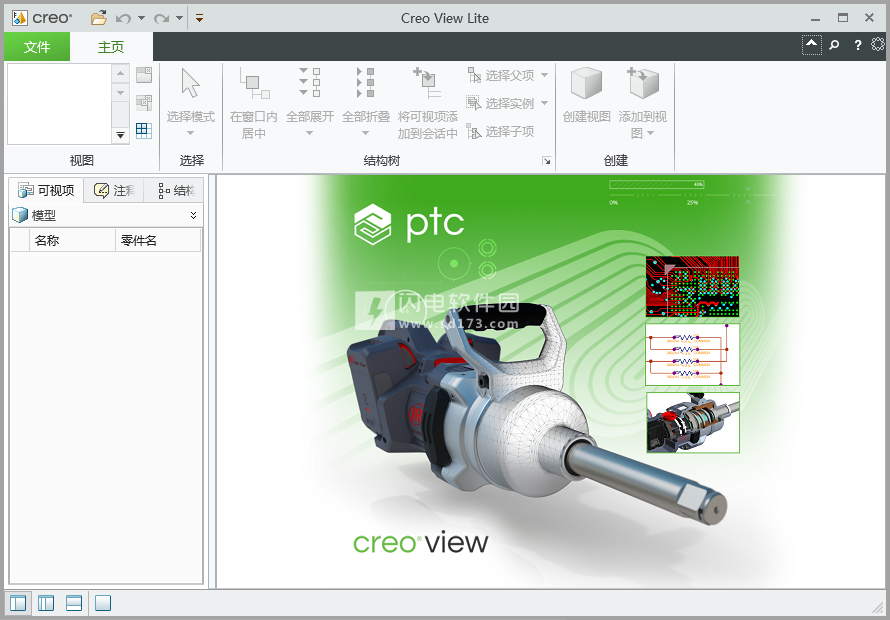
Task: Expand the views gallery with the More arrow
Action: pos(120,135)
